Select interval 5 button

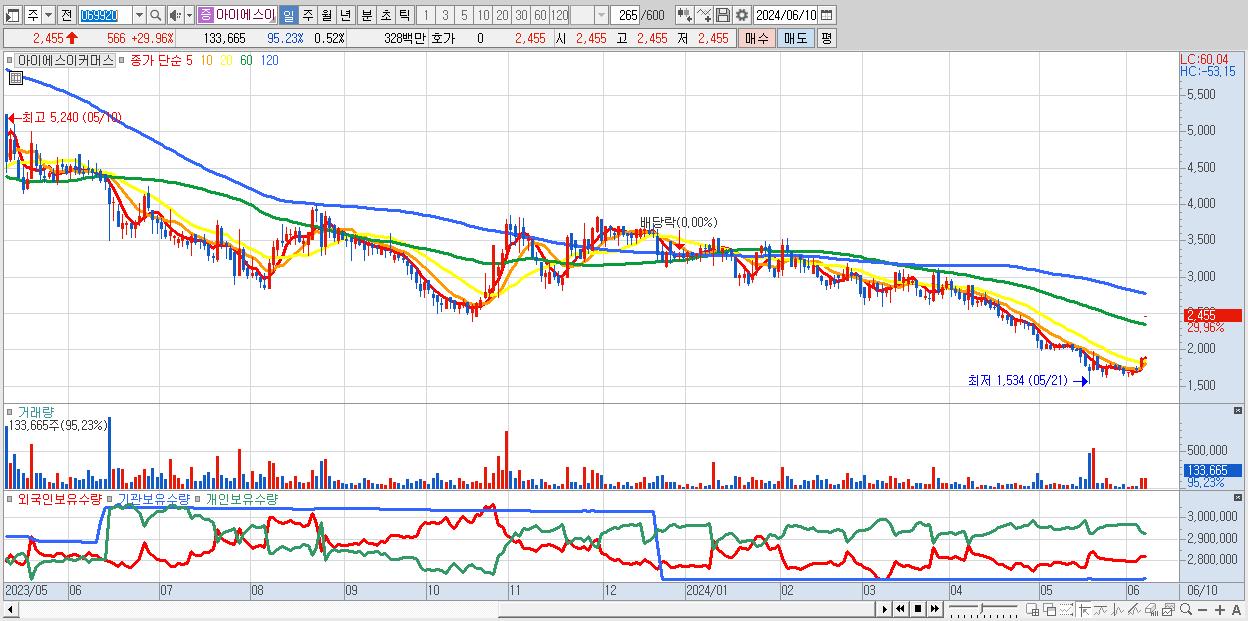pyautogui.click(x=464, y=15)
